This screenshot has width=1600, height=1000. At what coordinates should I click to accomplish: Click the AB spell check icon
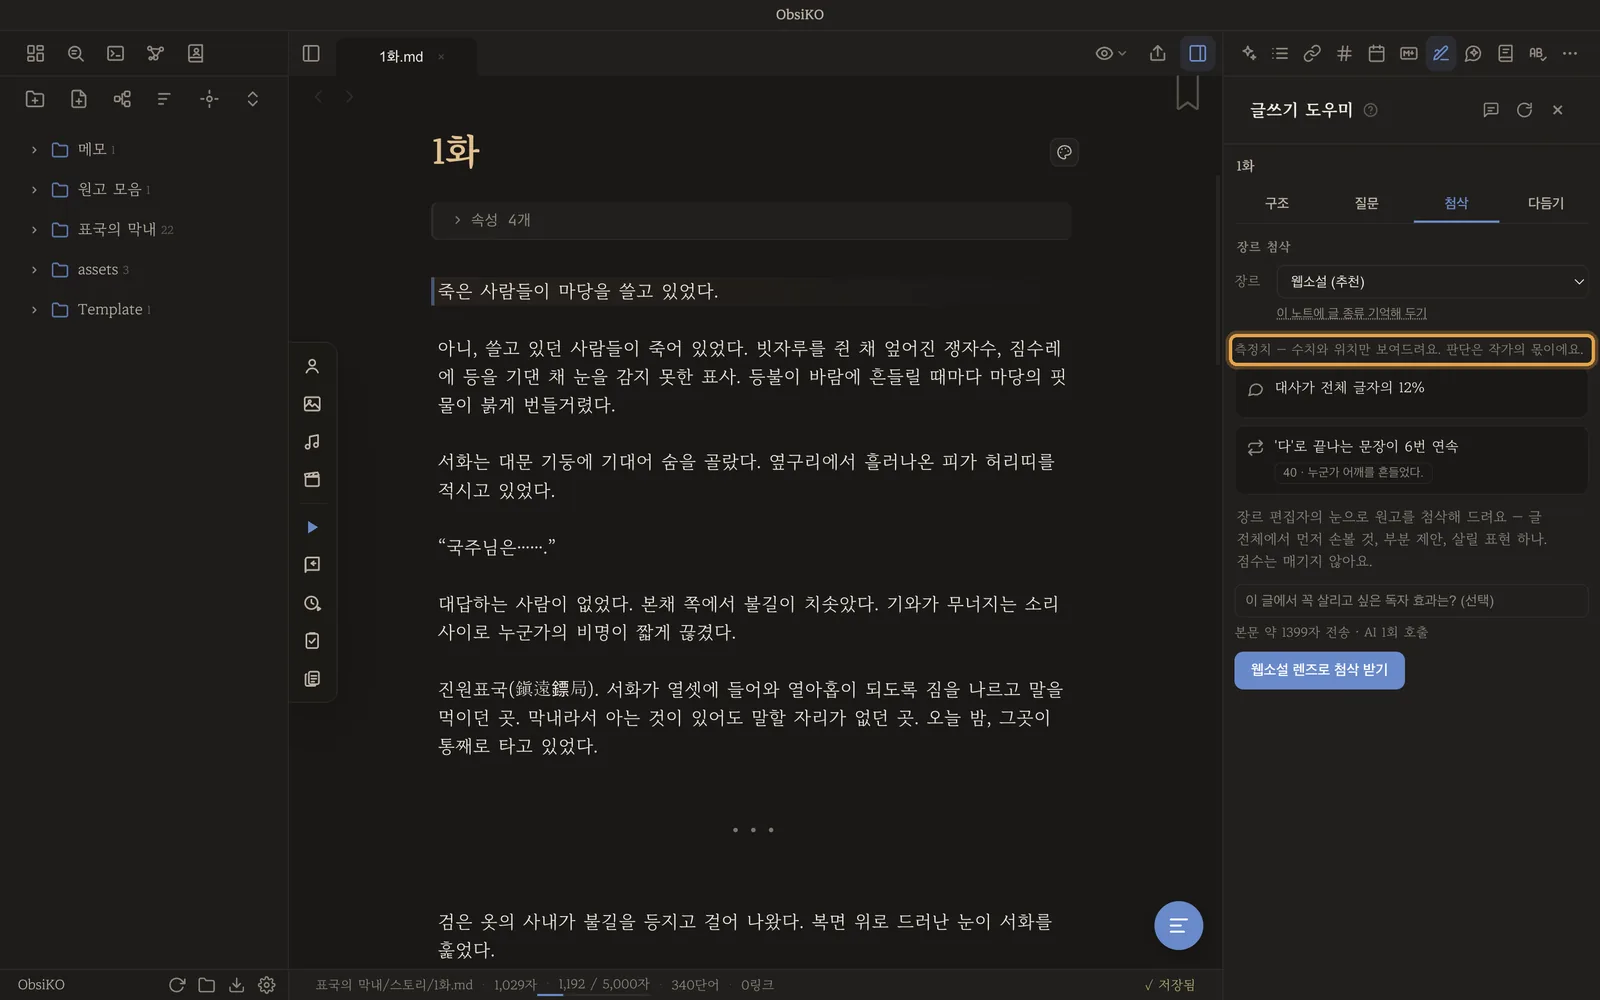click(x=1537, y=53)
